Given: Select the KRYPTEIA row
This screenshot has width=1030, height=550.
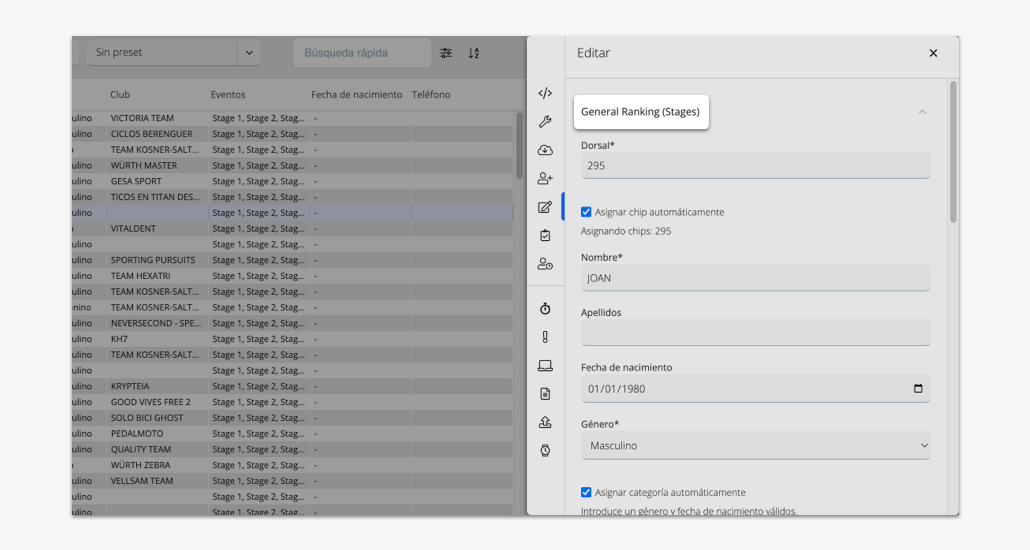Looking at the screenshot, I should tap(292, 386).
